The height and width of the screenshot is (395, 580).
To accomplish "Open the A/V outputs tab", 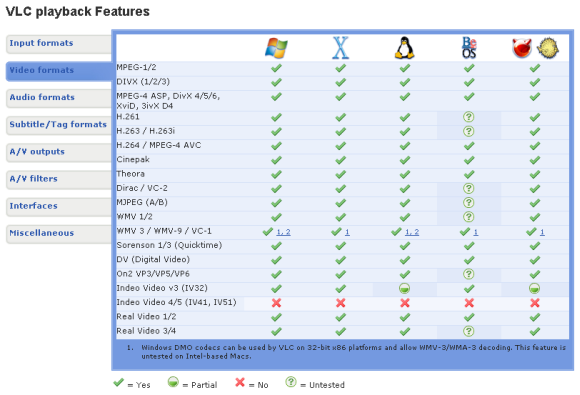I will pyautogui.click(x=58, y=152).
